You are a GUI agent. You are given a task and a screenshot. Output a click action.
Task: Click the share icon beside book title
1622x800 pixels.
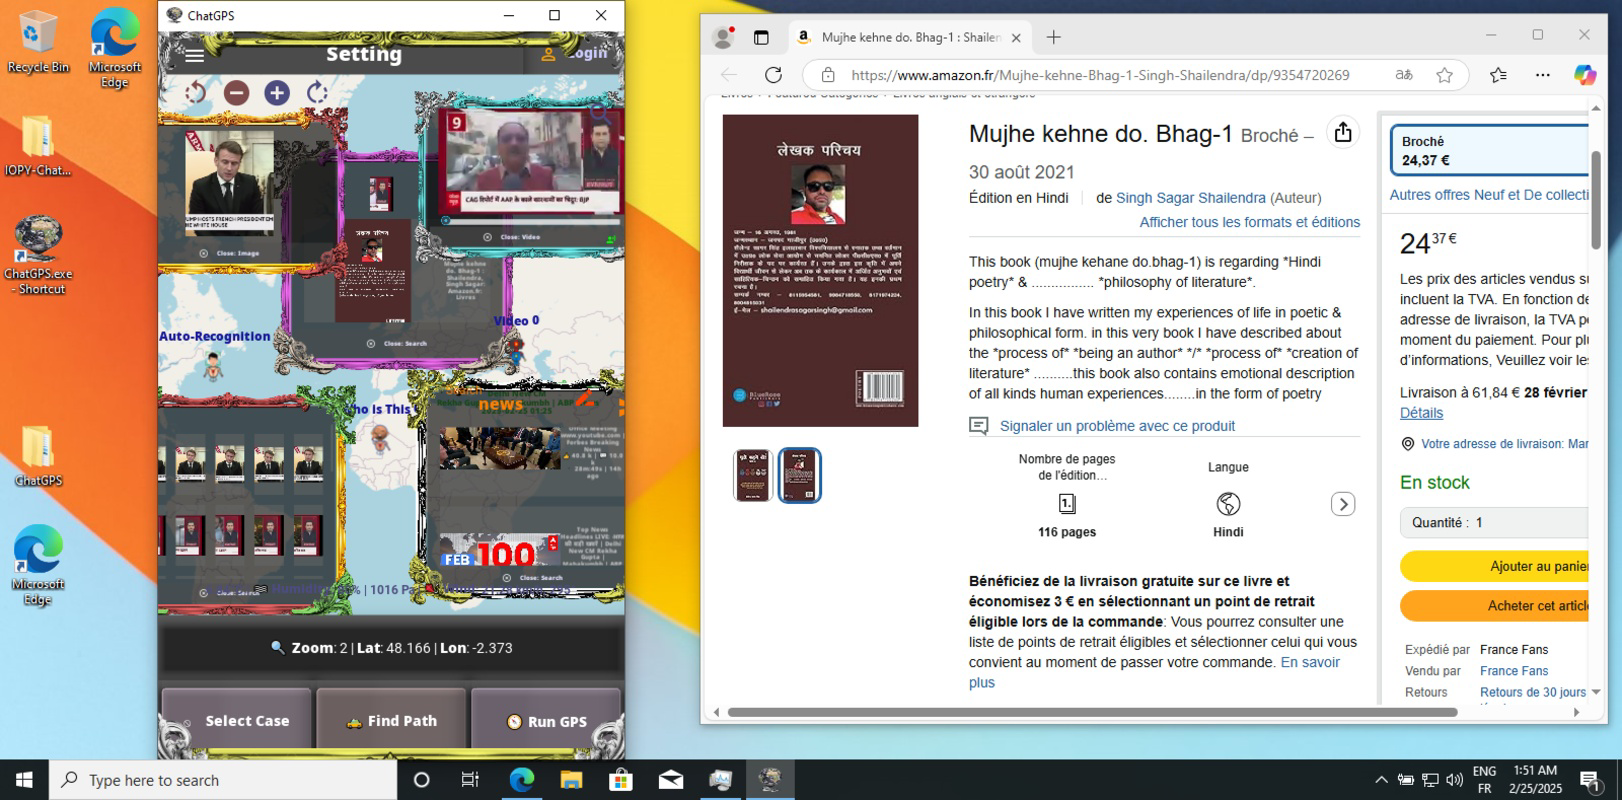click(1343, 132)
